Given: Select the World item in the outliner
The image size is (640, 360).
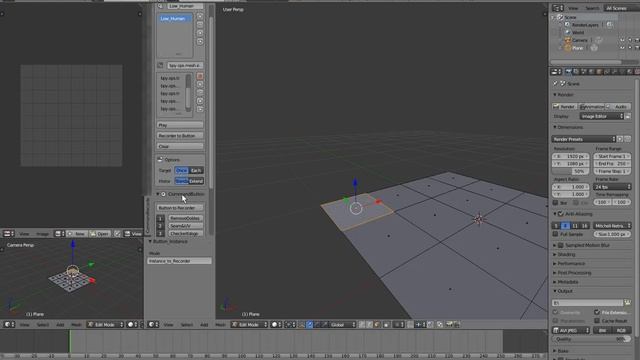Looking at the screenshot, I should pyautogui.click(x=578, y=32).
